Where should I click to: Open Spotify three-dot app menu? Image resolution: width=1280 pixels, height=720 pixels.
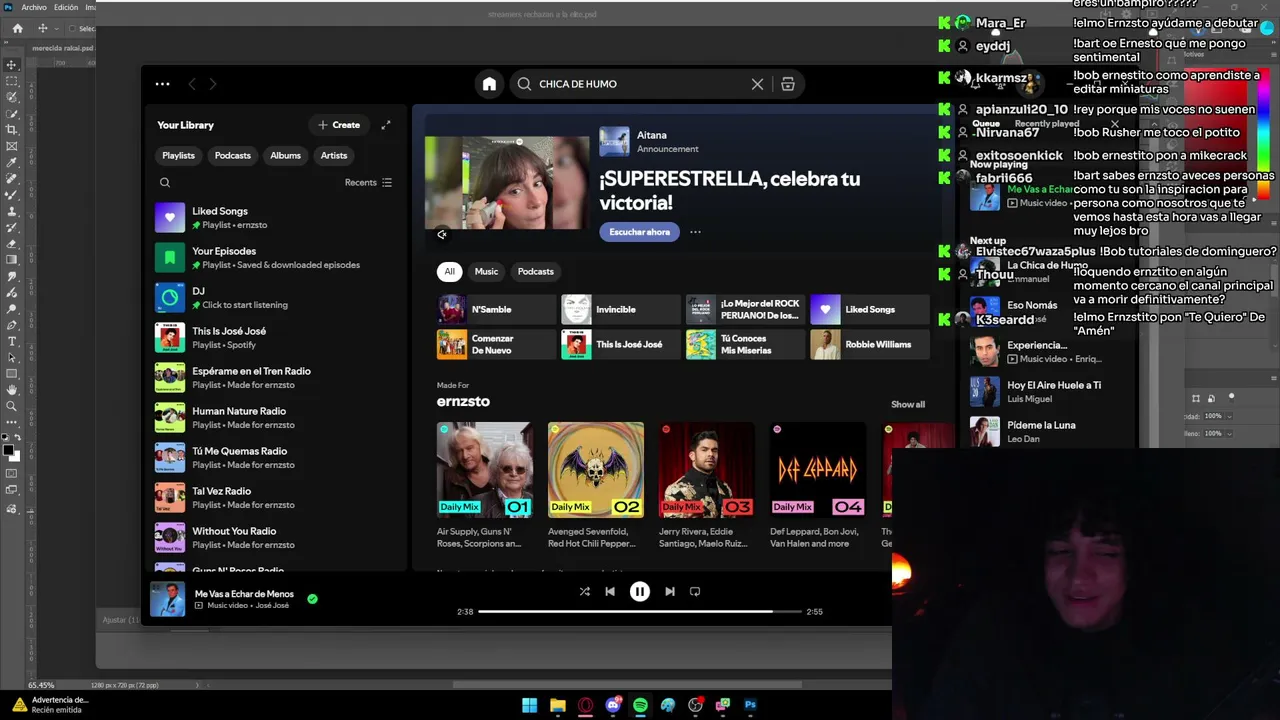coord(162,84)
